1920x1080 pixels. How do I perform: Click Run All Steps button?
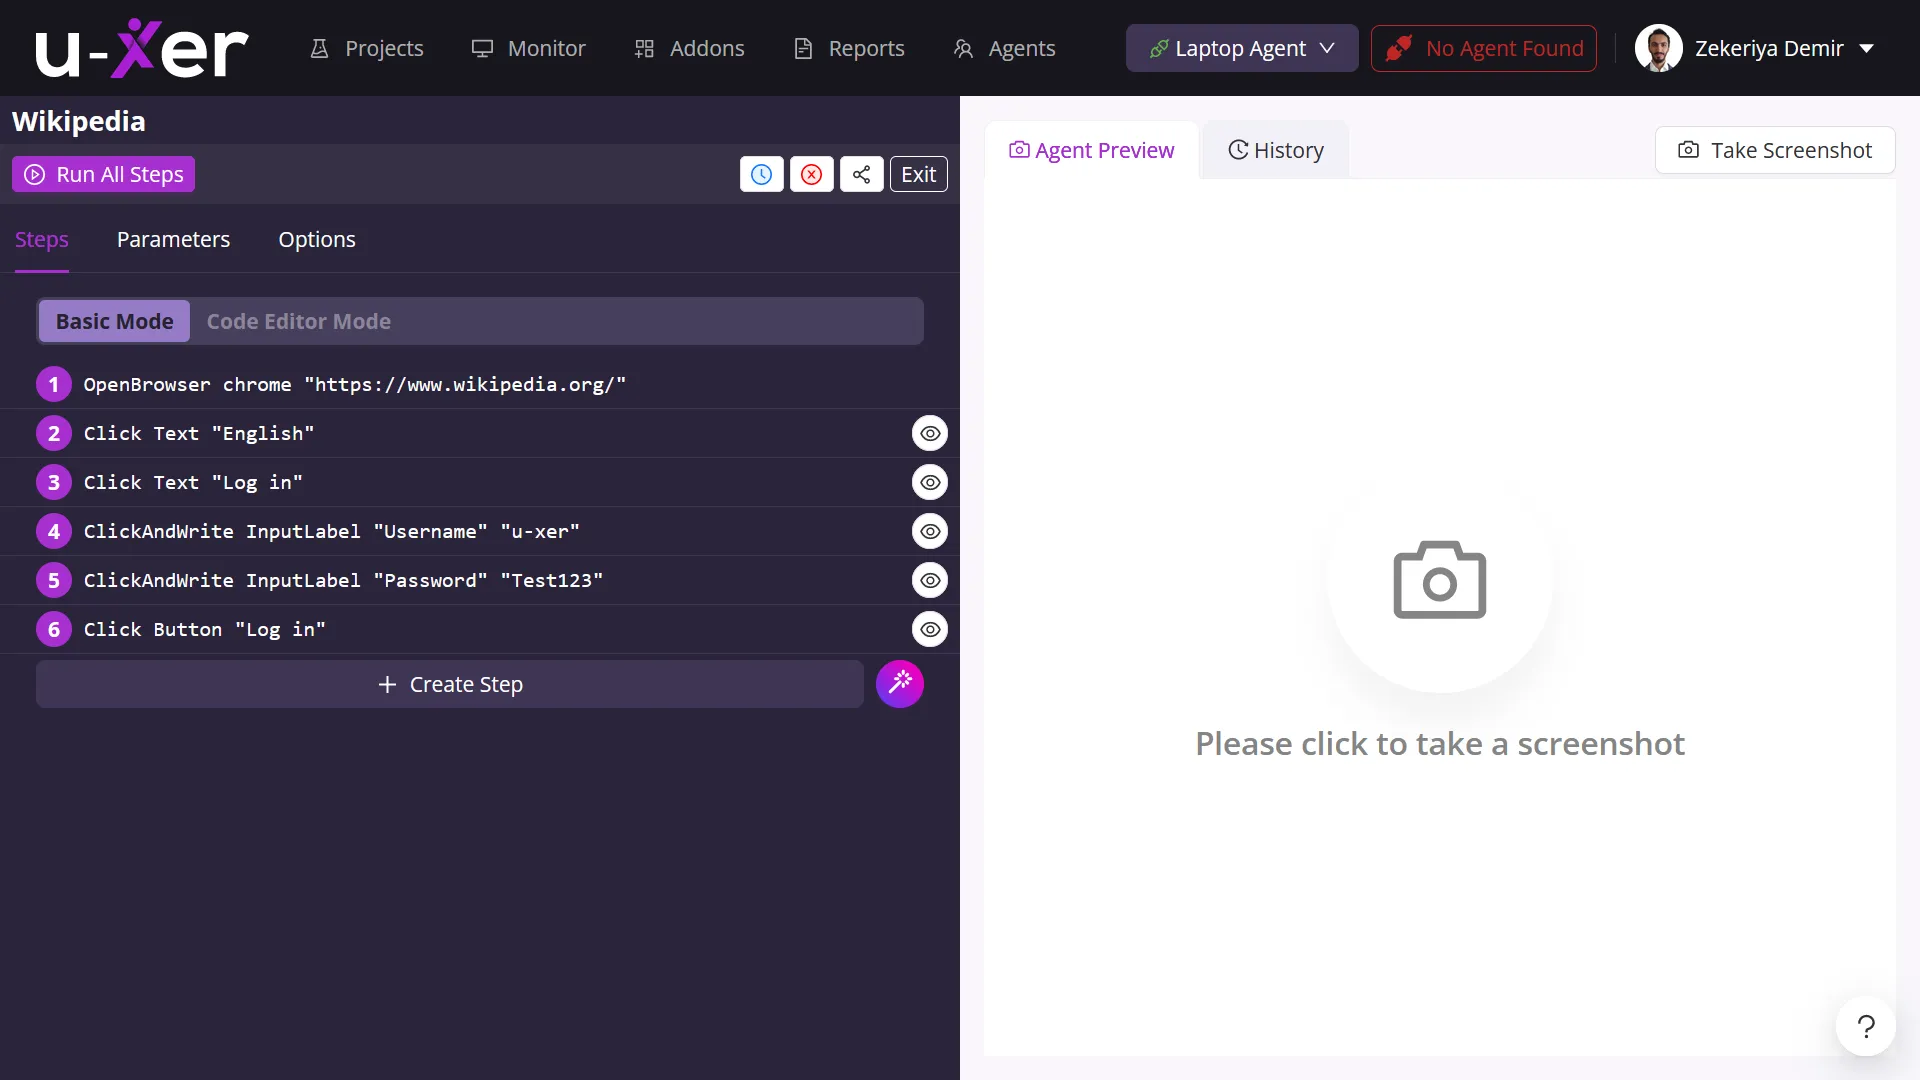pyautogui.click(x=104, y=174)
